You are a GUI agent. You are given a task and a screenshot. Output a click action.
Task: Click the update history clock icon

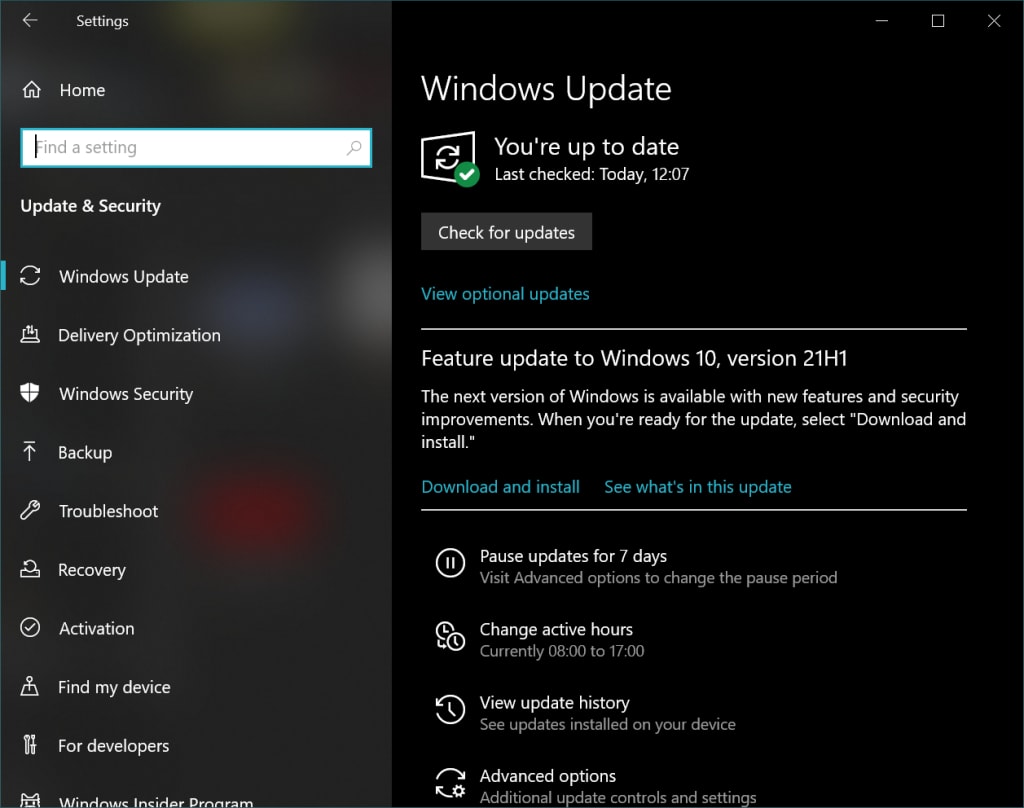pos(450,709)
